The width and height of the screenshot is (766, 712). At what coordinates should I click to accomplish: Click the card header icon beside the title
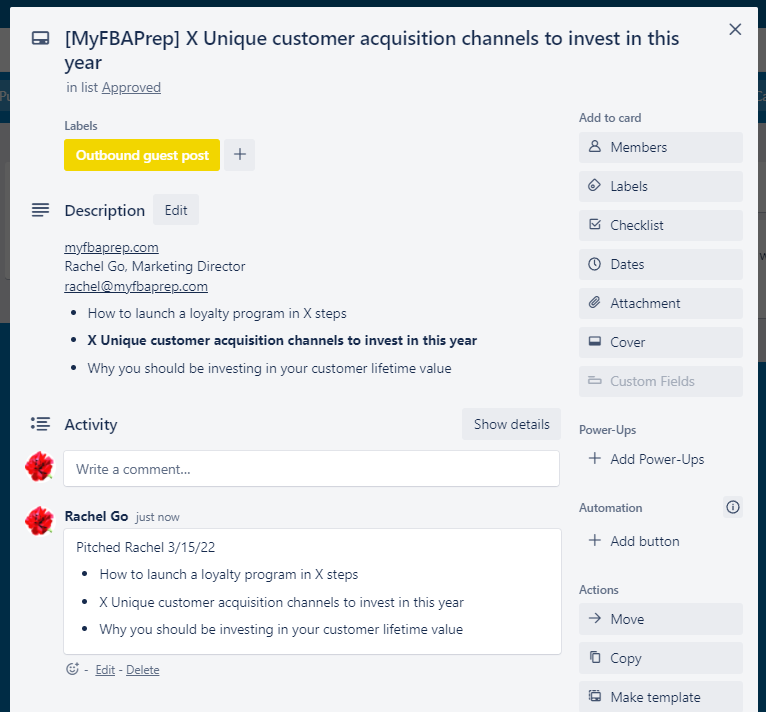point(40,38)
